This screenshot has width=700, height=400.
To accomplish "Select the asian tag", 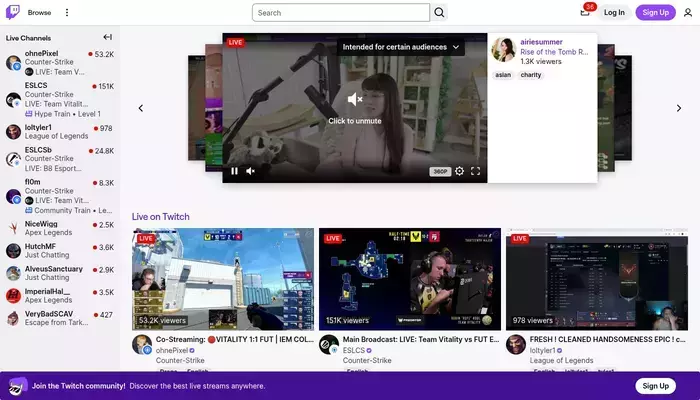I will (503, 75).
